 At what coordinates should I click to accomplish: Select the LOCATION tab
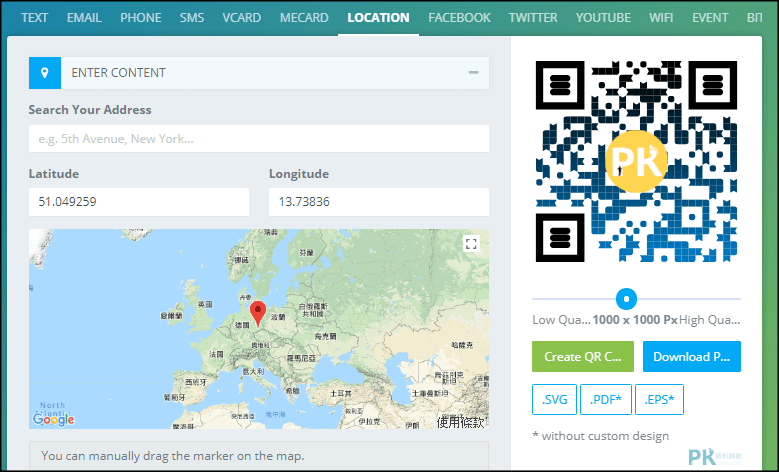tap(378, 17)
